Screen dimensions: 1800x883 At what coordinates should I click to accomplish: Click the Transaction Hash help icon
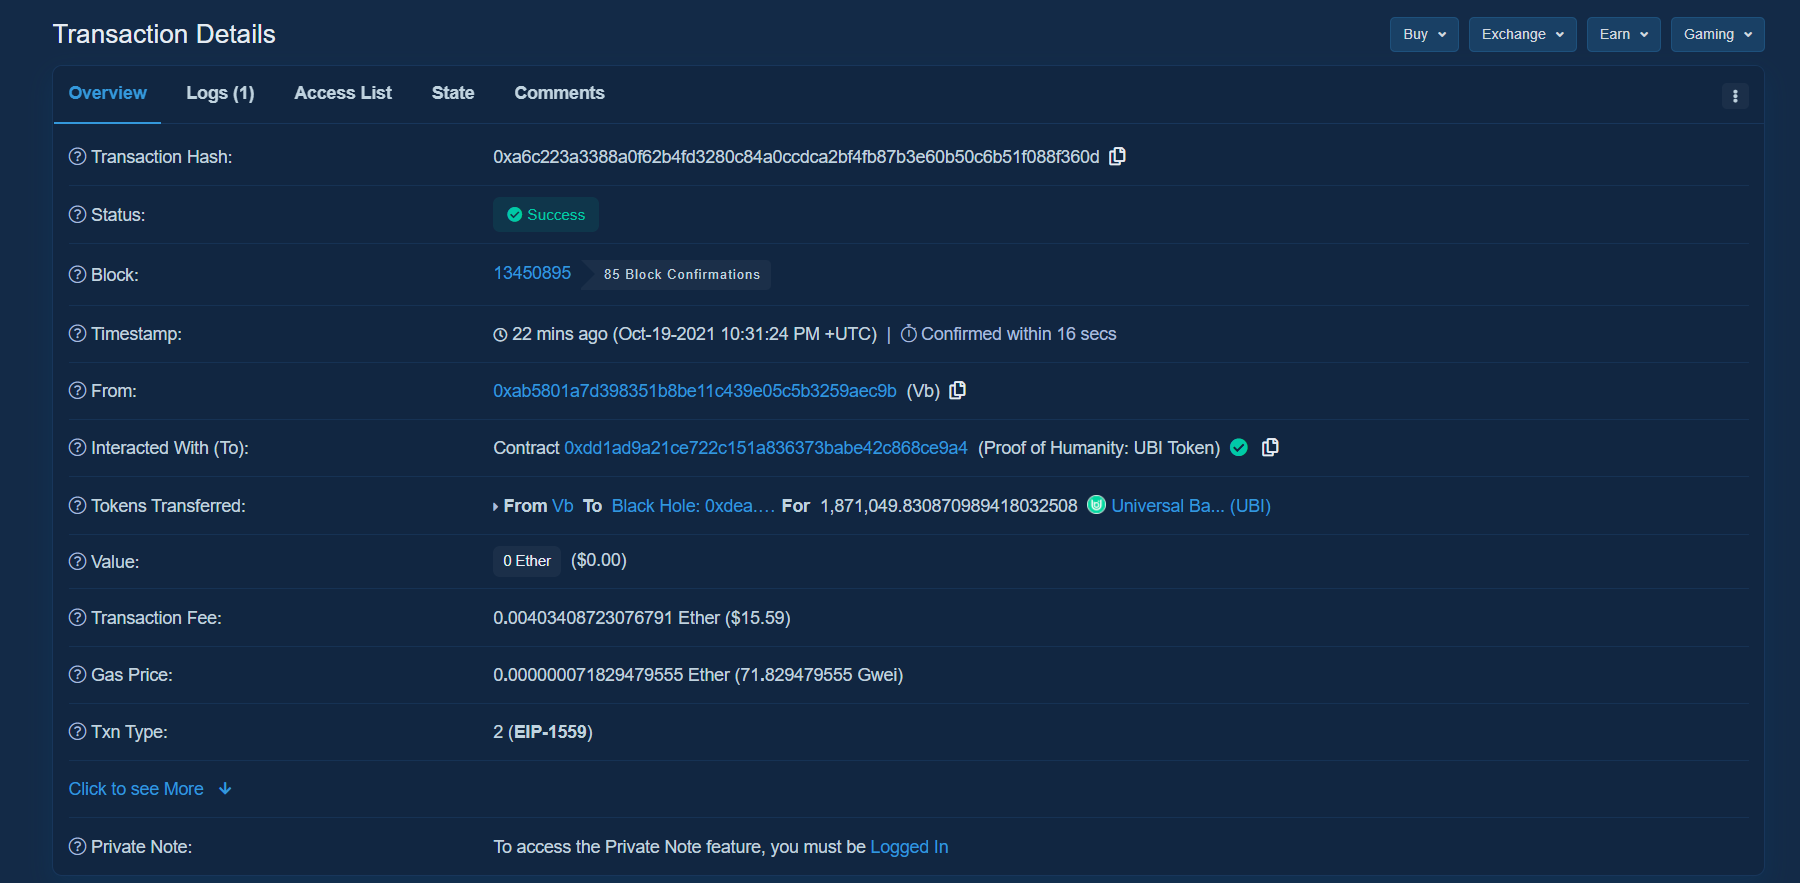[x=77, y=156]
